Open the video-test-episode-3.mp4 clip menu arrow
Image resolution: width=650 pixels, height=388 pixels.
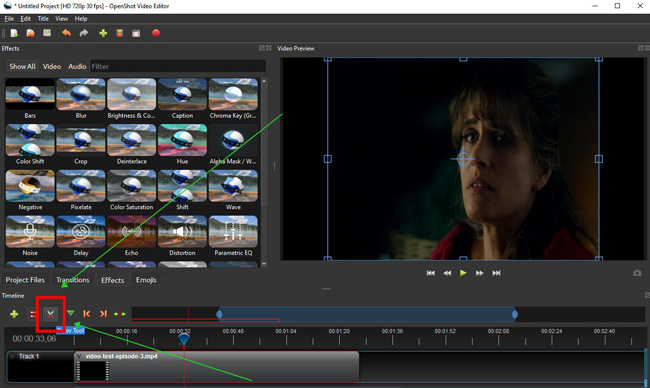[x=80, y=356]
